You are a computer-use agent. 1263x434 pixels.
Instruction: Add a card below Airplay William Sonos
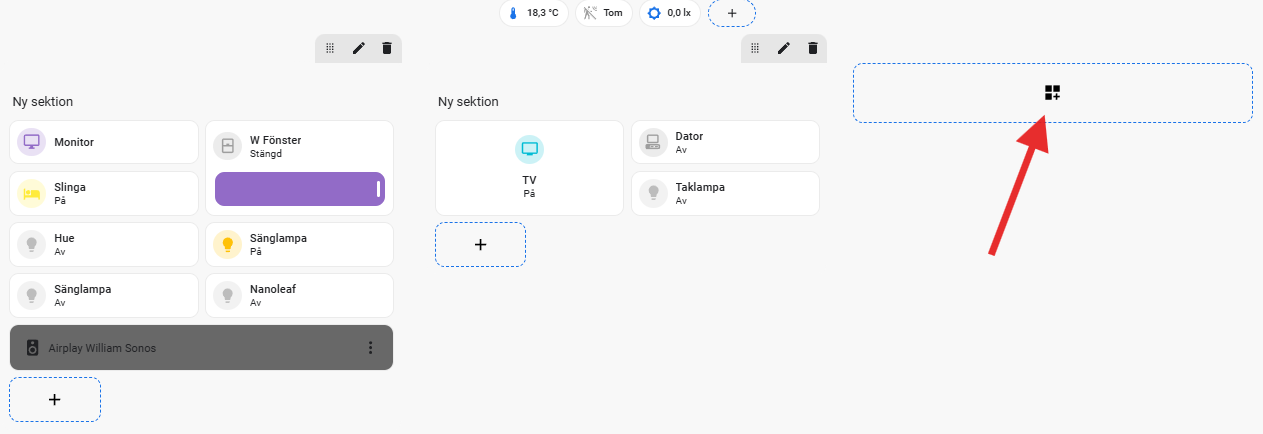coord(55,400)
